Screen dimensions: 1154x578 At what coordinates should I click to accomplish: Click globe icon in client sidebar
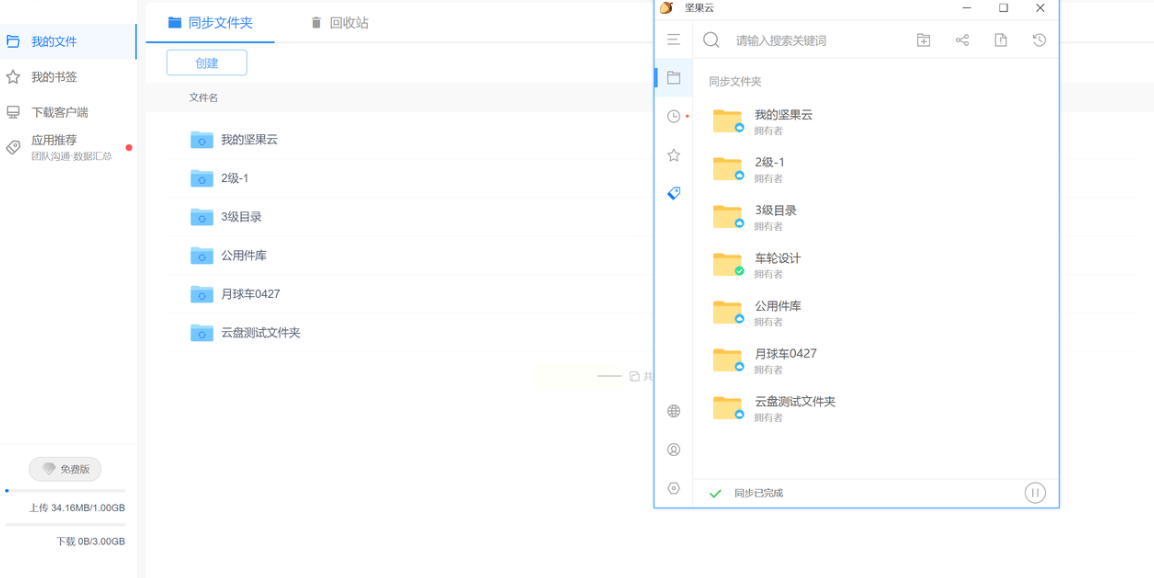673,411
